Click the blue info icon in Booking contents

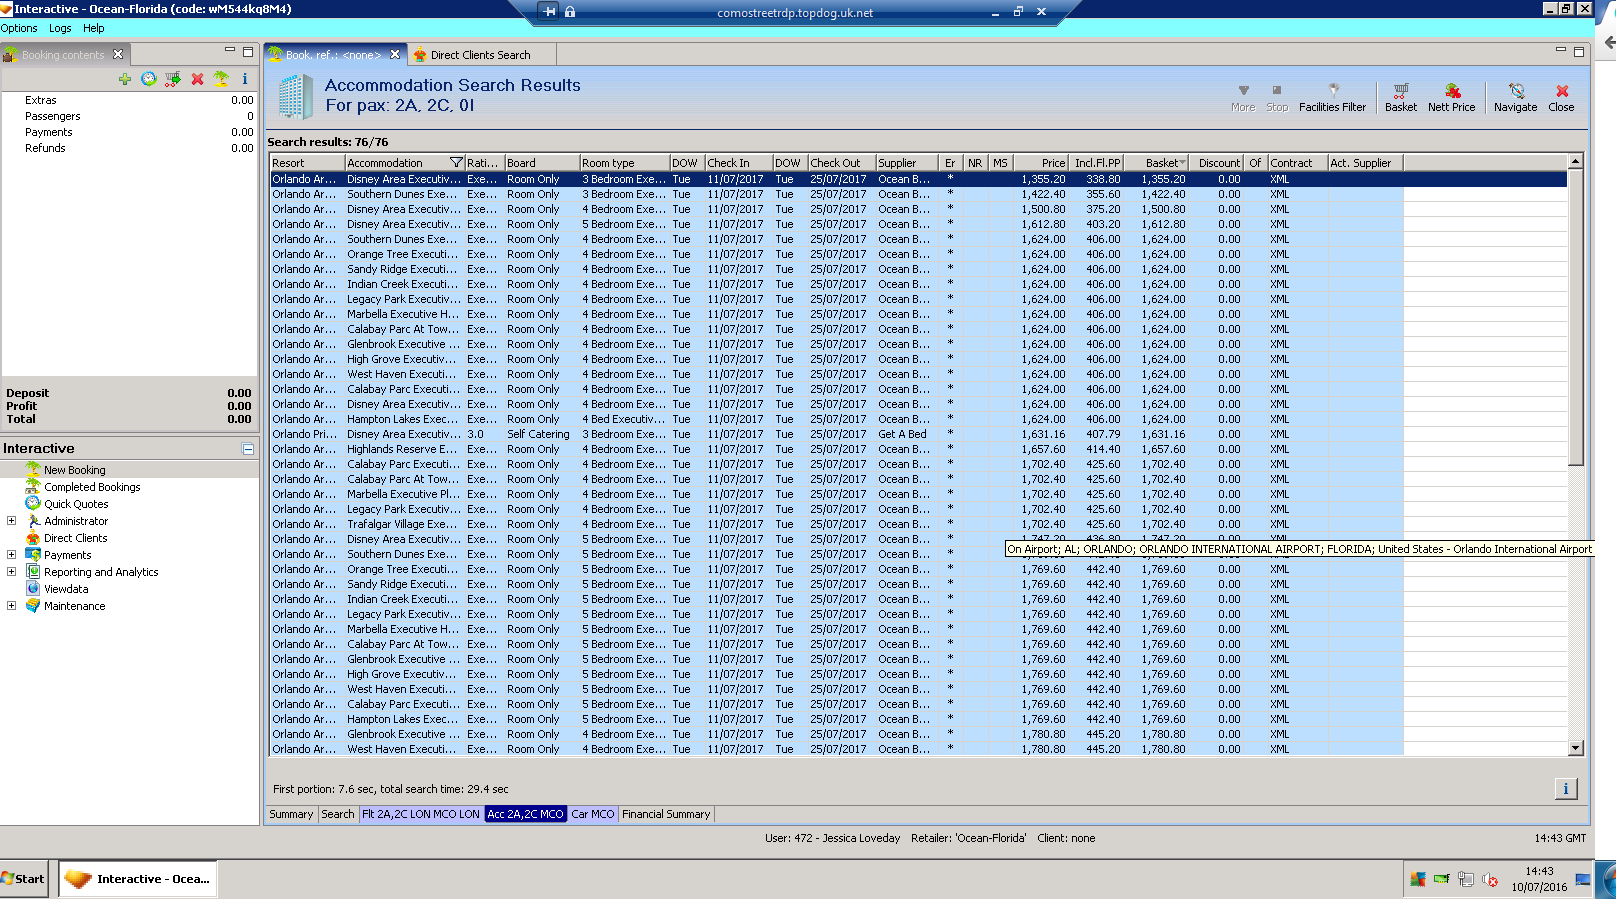(x=244, y=79)
